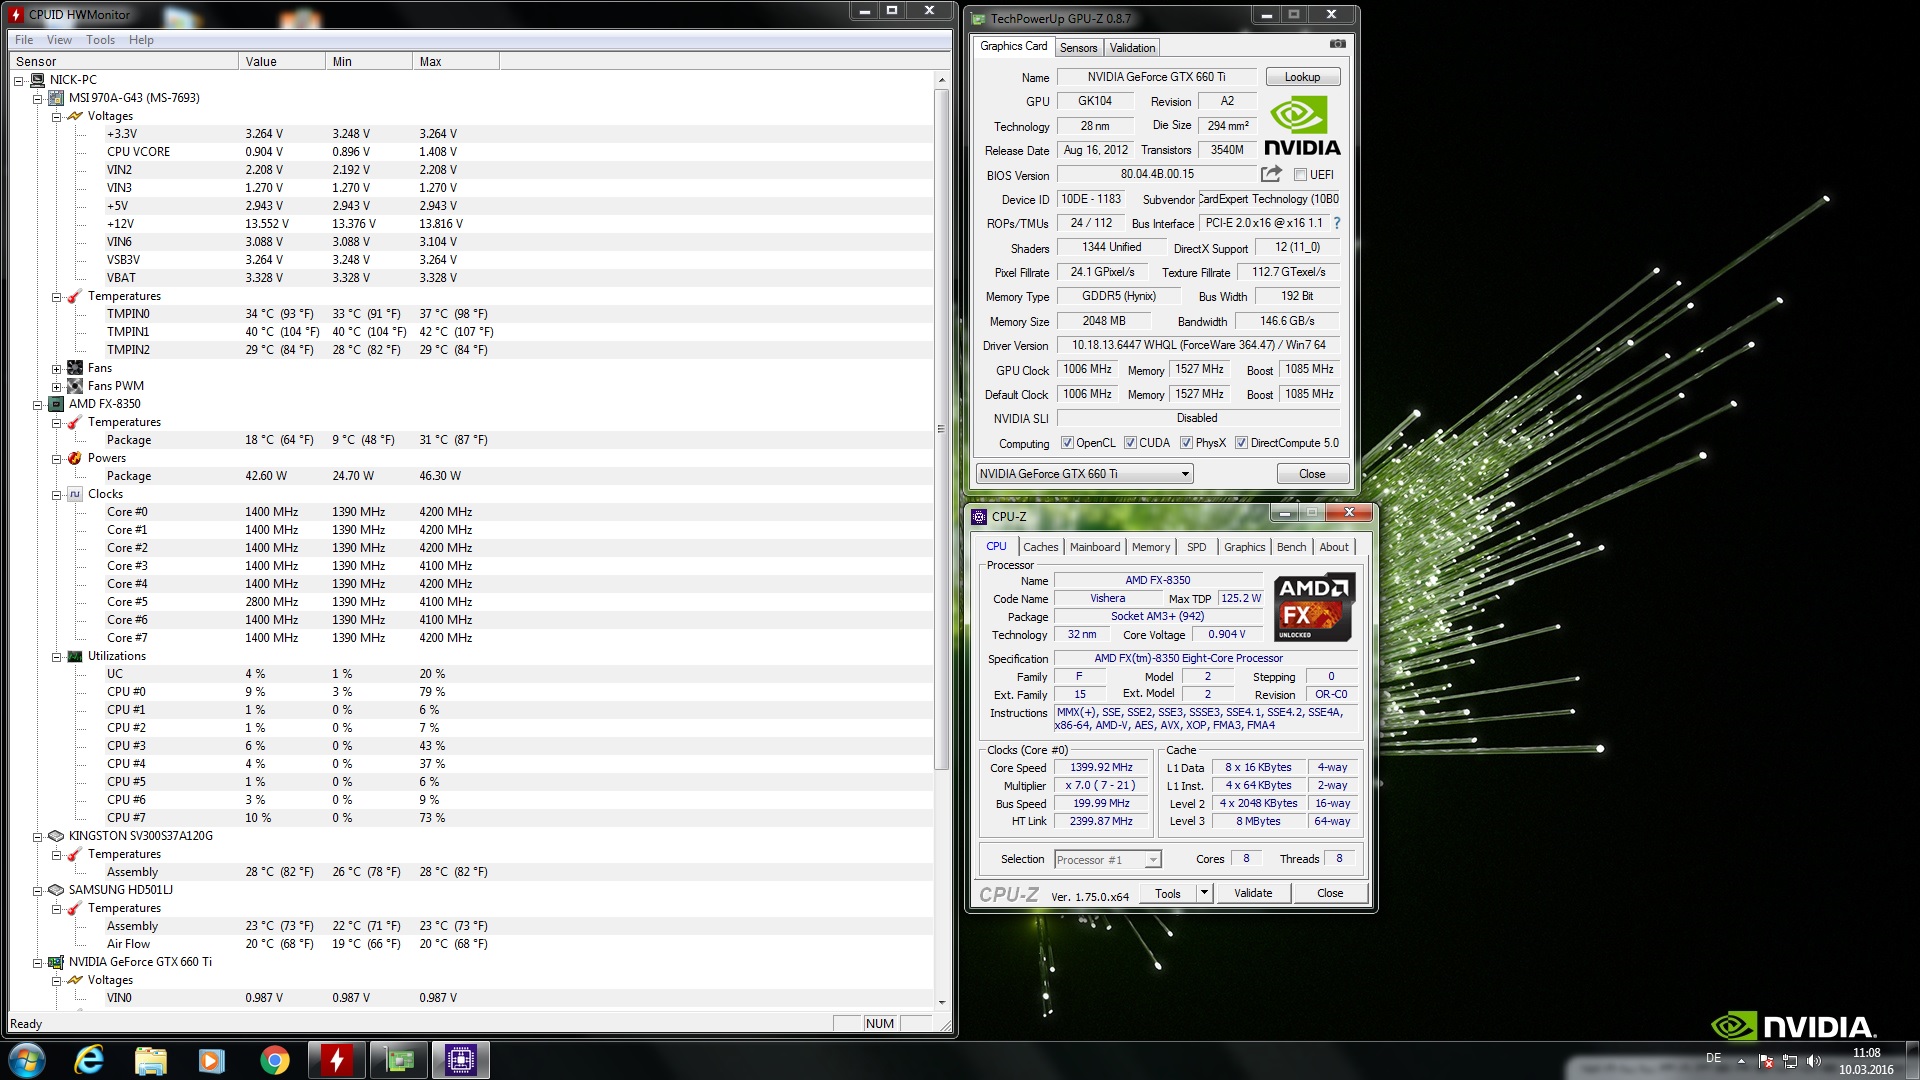Expand the Fans PWM tree node

(57, 386)
